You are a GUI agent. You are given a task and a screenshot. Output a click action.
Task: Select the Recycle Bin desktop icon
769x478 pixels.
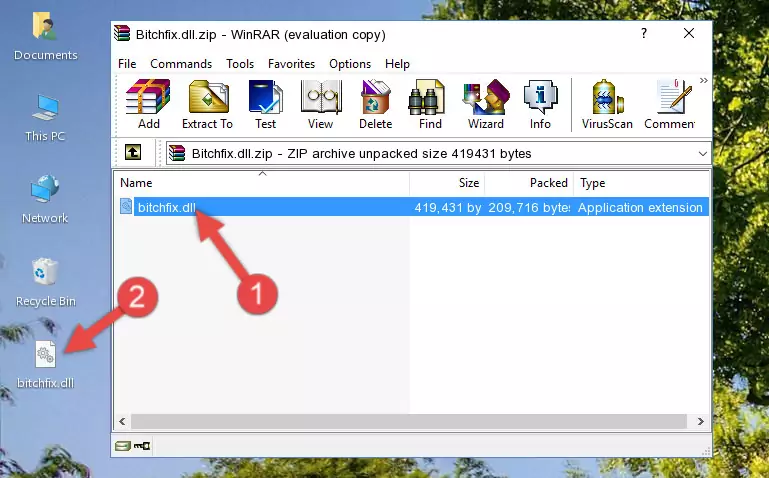point(45,282)
